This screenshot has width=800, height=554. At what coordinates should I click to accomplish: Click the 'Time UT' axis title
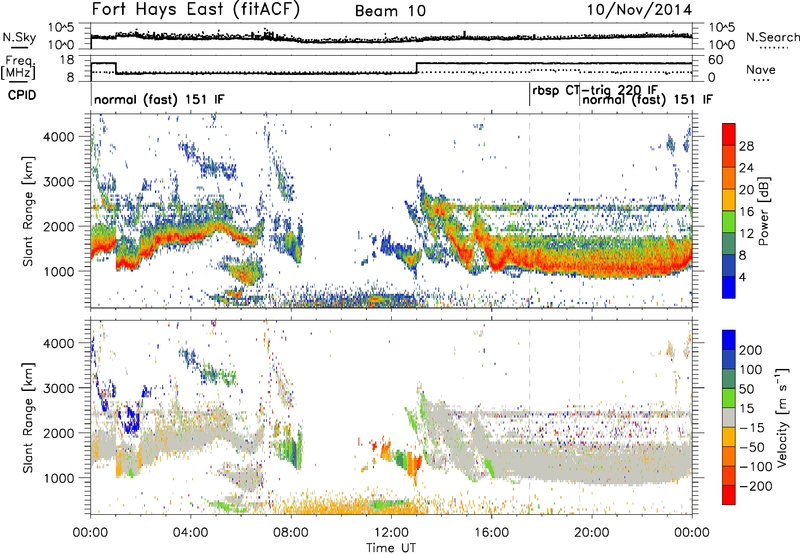[x=391, y=547]
